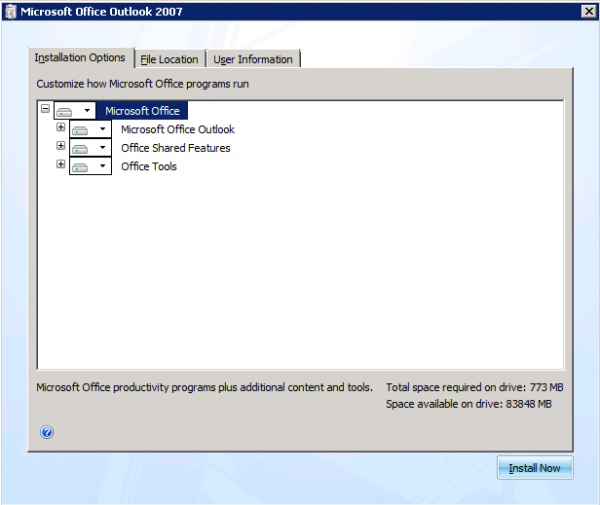Open install option dropdown for Microsoft Office

pyautogui.click(x=75, y=111)
